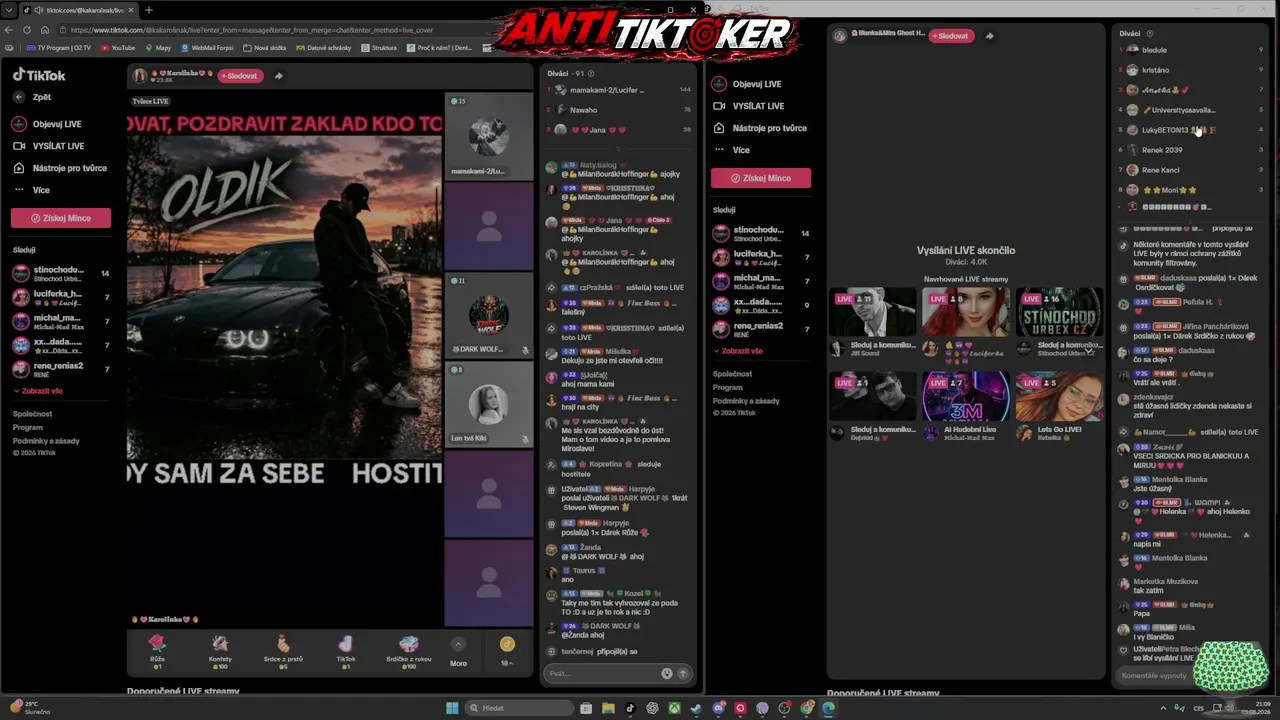1280x720 pixels.
Task: Open the Windows Start menu
Action: pyautogui.click(x=452, y=708)
